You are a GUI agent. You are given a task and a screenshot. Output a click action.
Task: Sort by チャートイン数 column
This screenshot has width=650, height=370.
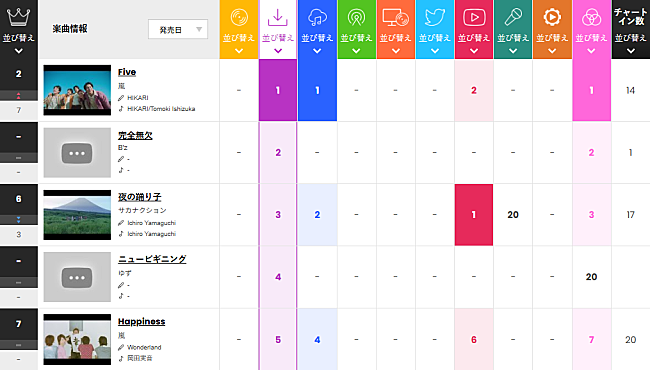pos(631,44)
